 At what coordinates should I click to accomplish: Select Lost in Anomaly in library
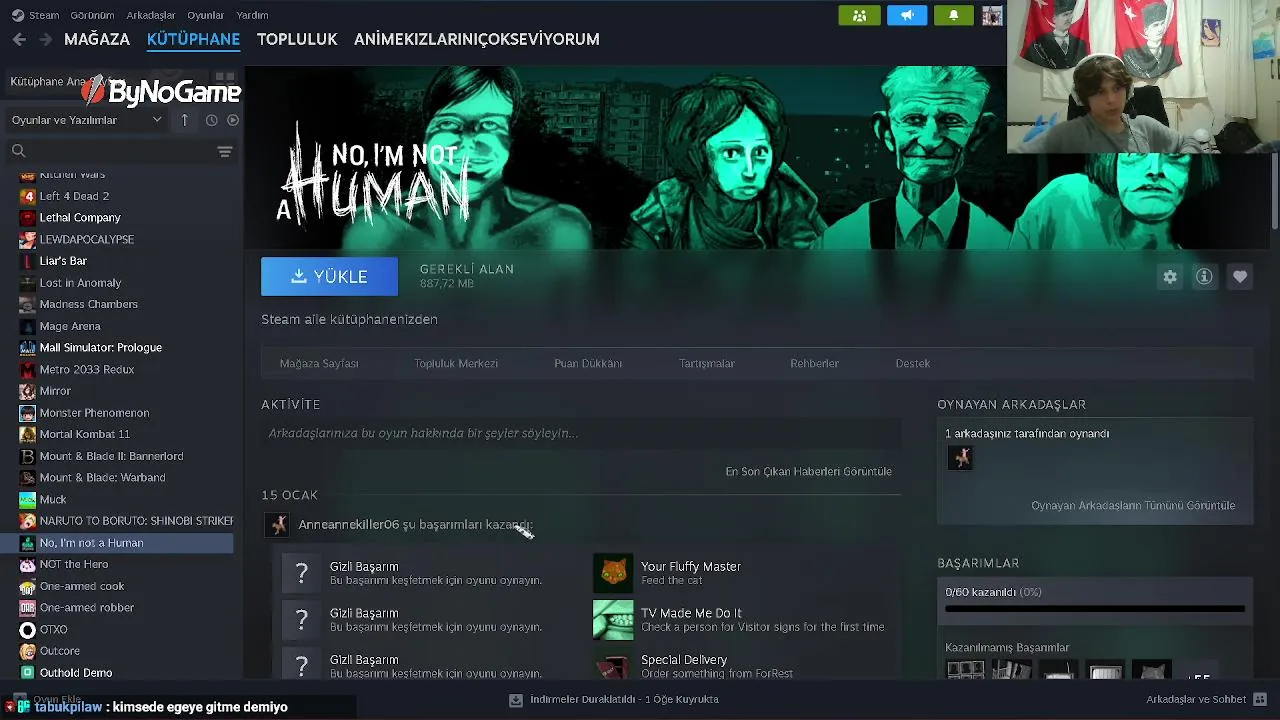tap(80, 283)
